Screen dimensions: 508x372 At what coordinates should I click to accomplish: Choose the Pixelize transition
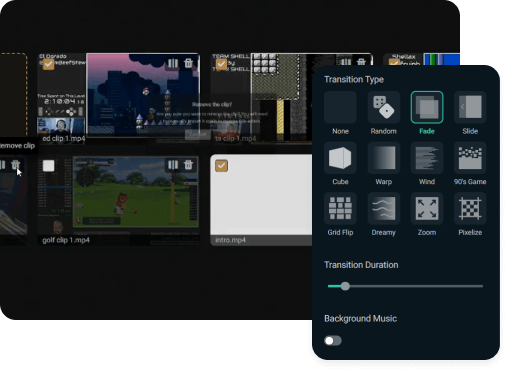pyautogui.click(x=470, y=209)
